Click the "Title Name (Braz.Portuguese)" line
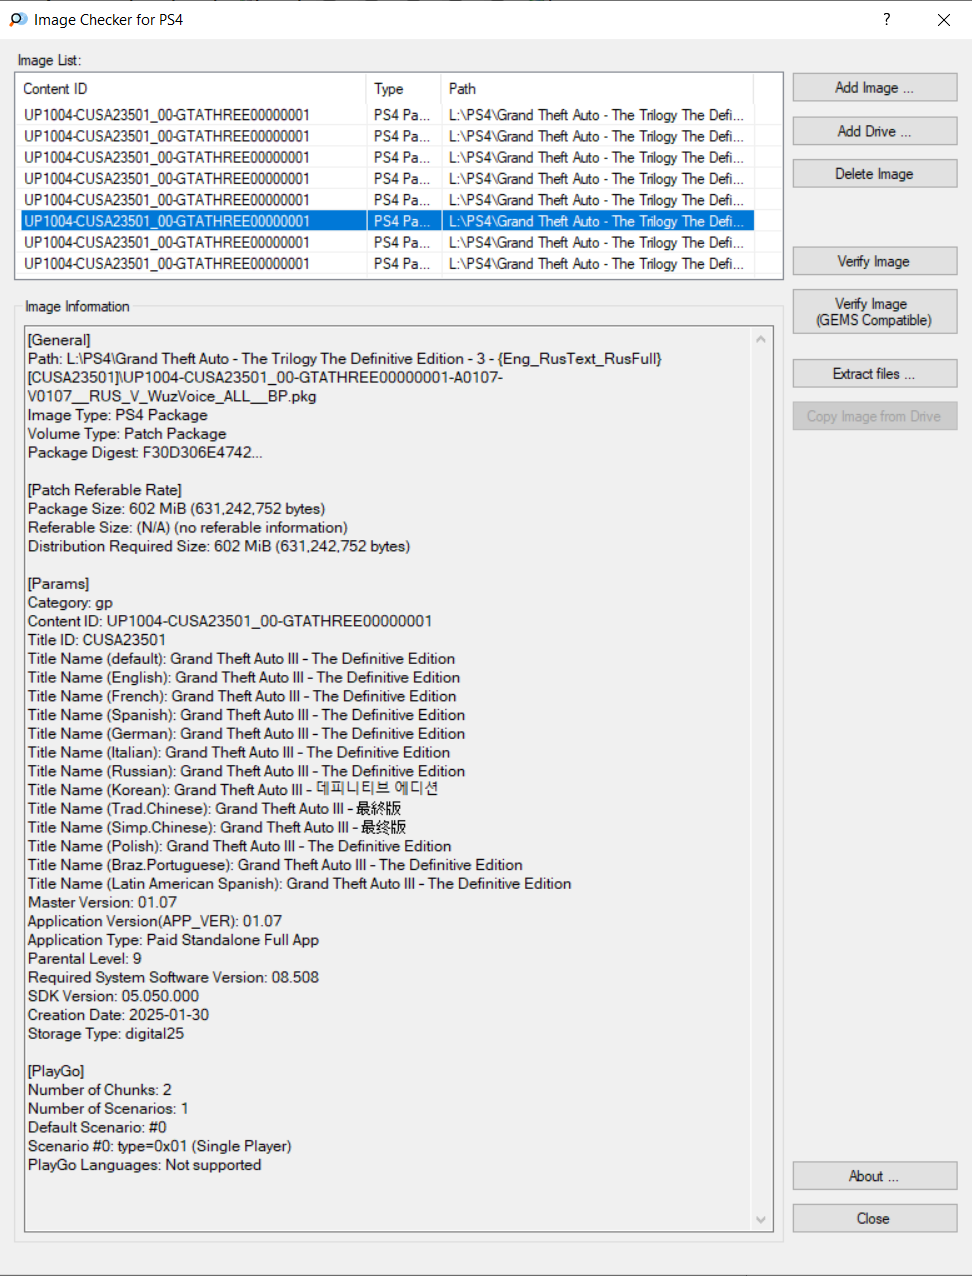 pos(275,865)
